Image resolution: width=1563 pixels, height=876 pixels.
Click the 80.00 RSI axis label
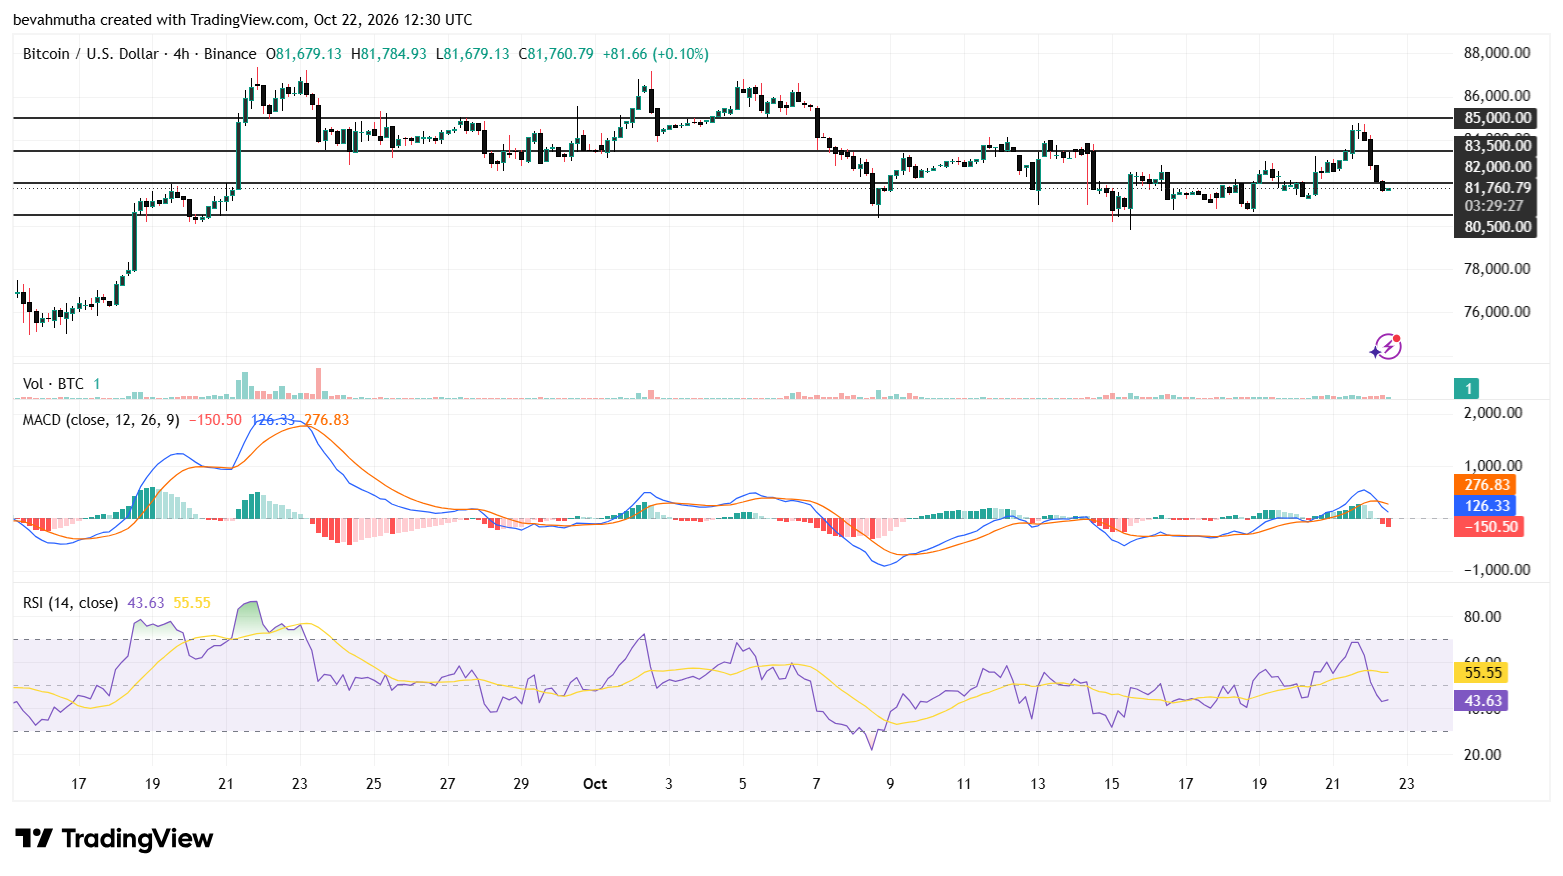point(1482,617)
